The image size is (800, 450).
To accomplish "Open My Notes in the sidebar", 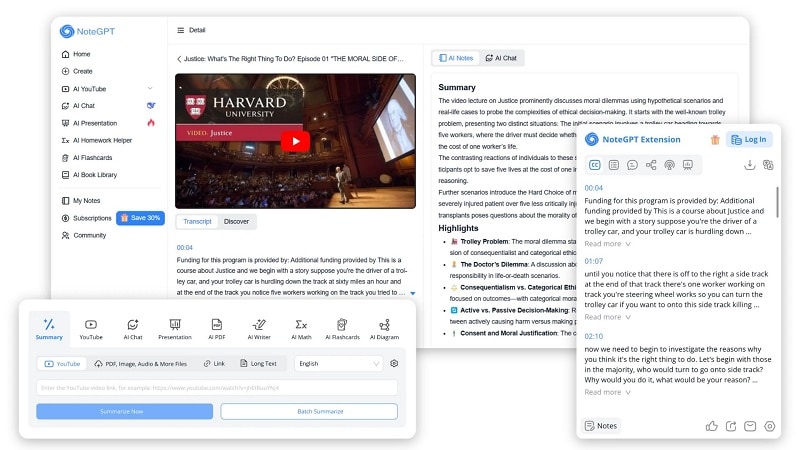I will [x=81, y=201].
